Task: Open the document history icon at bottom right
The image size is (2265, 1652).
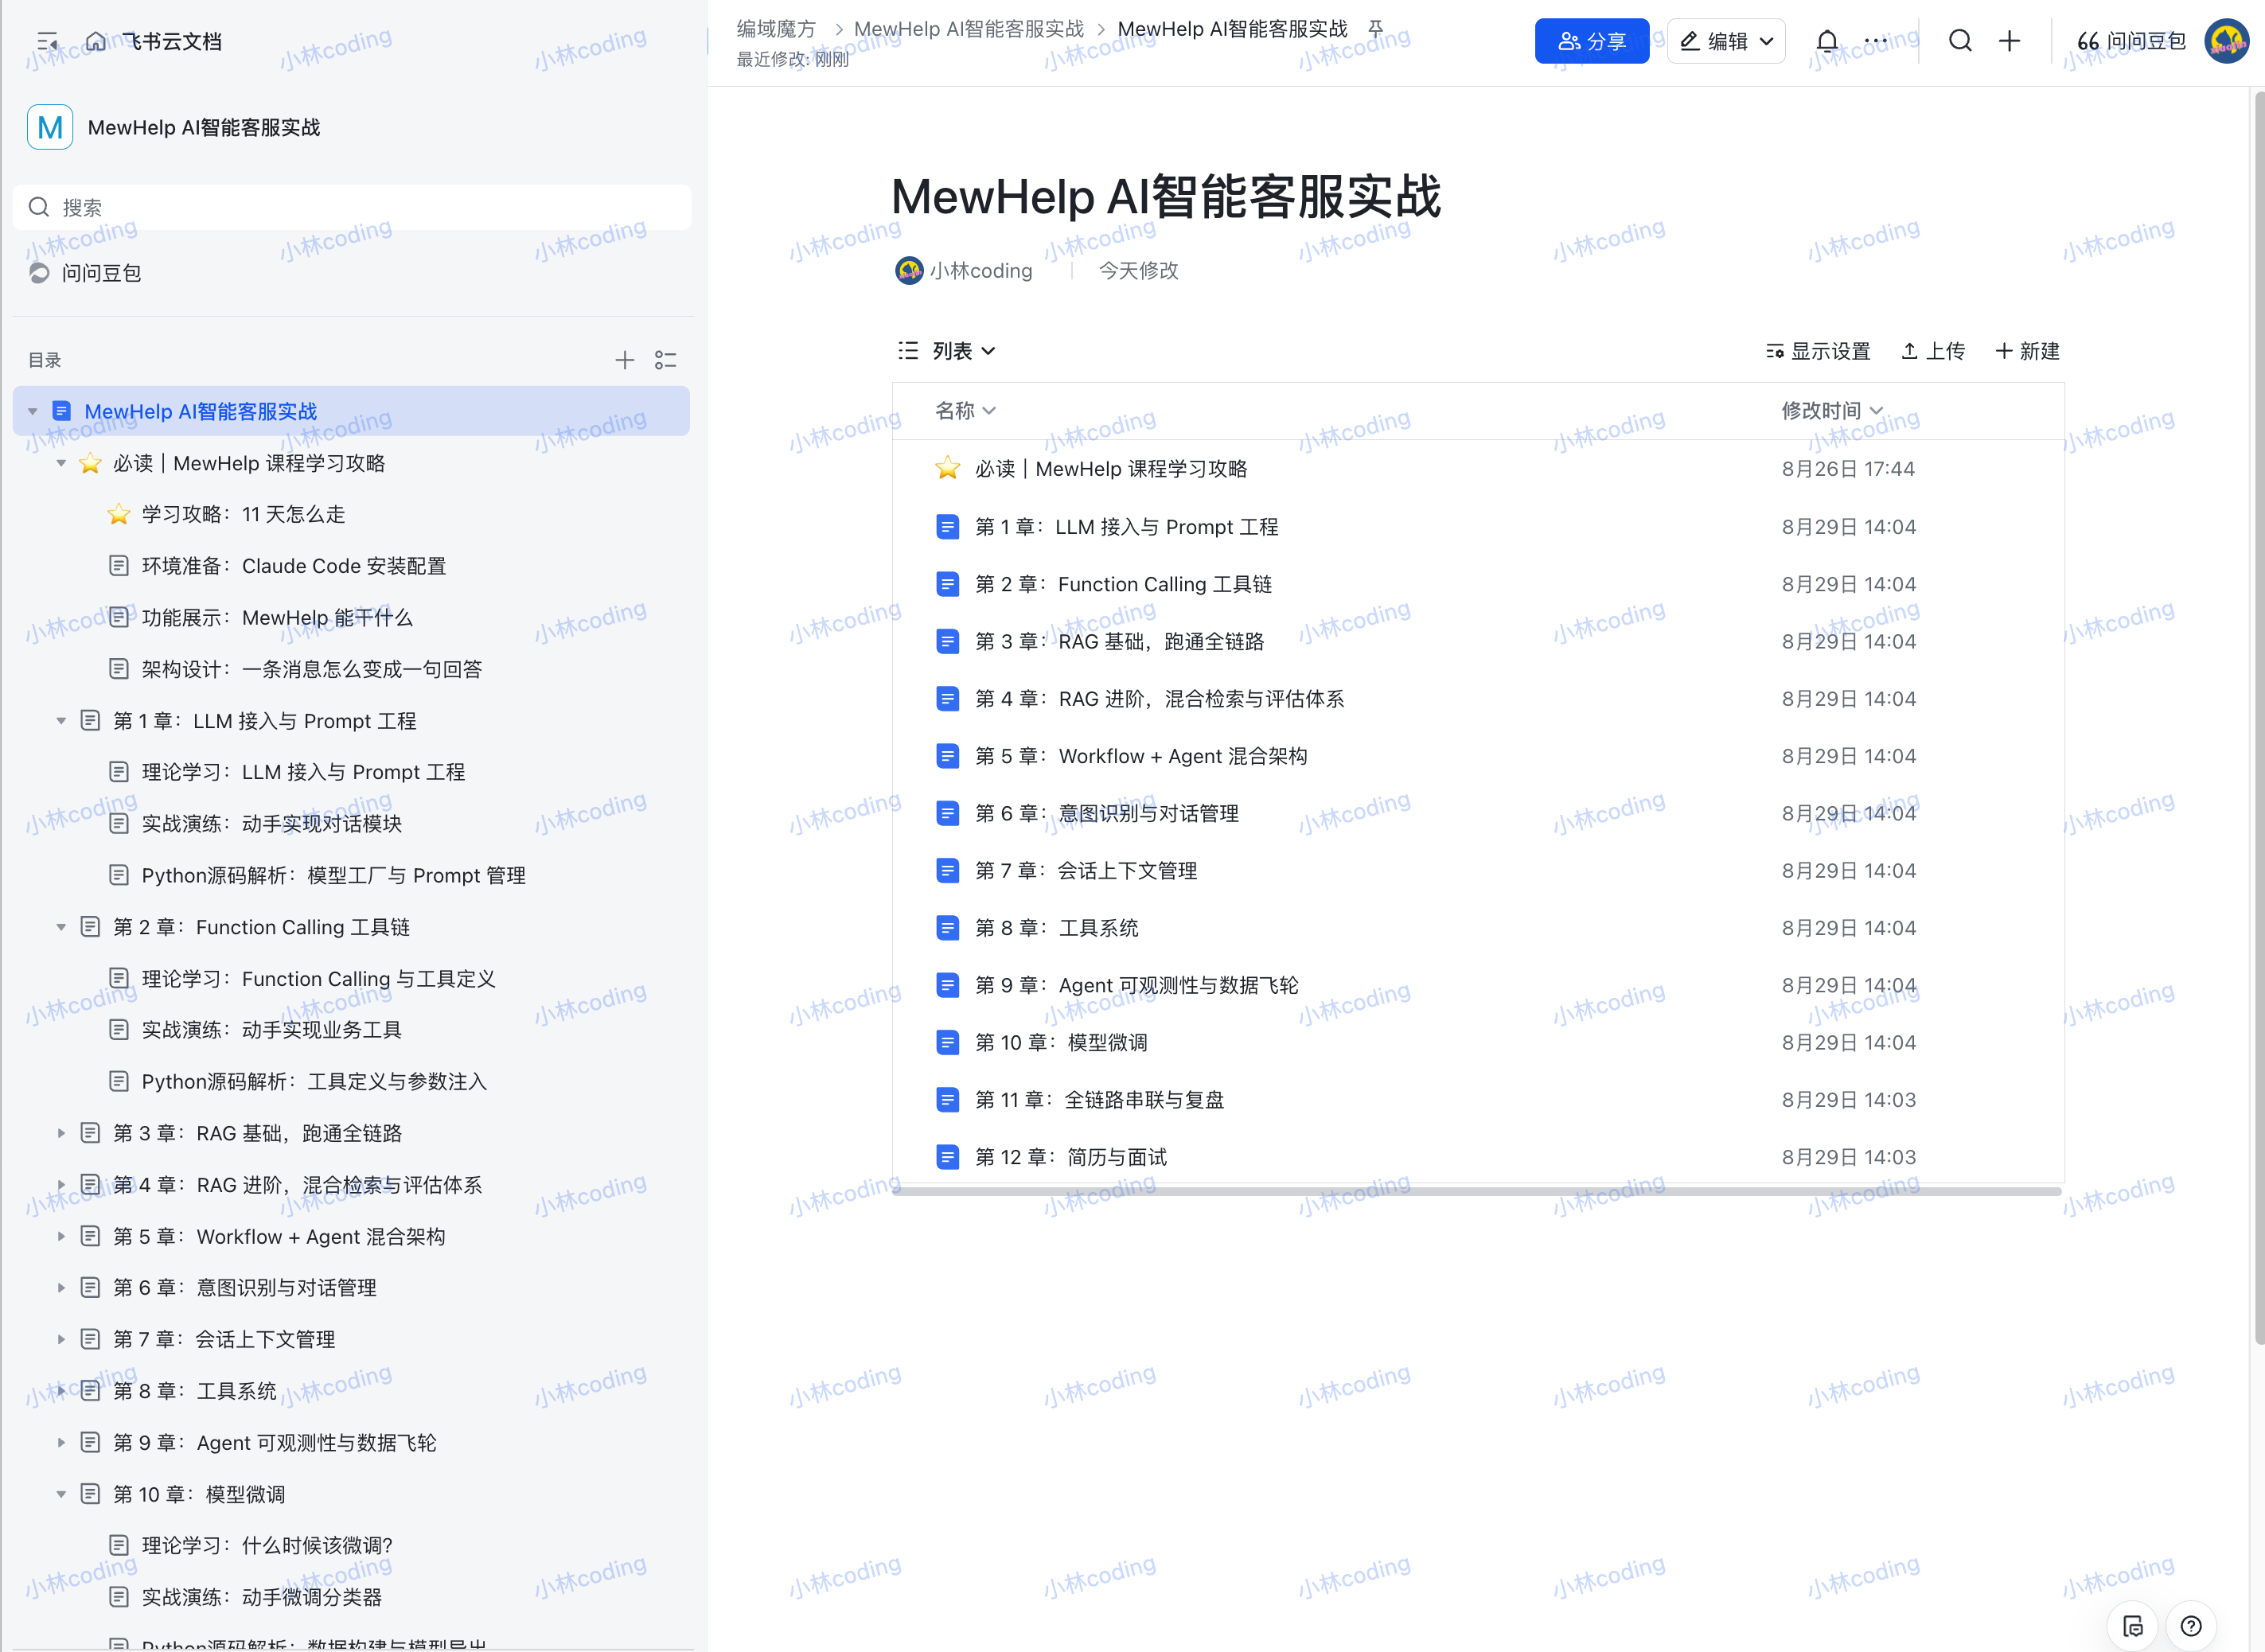Action: tap(2132, 1625)
